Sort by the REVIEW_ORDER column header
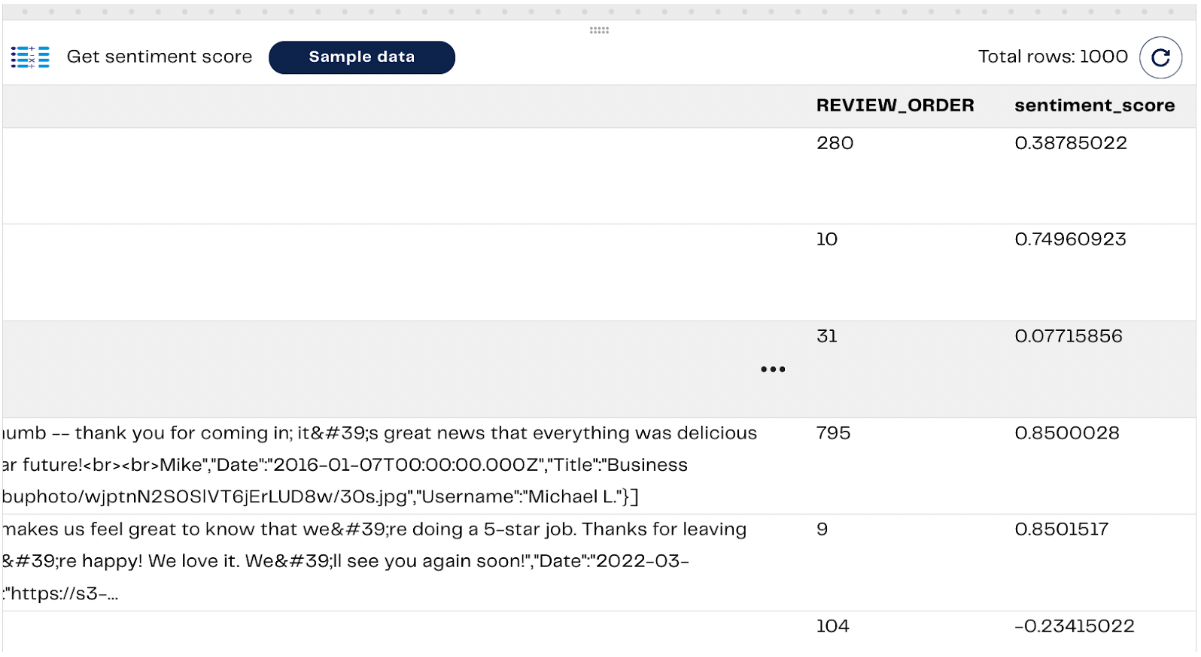 click(x=895, y=105)
